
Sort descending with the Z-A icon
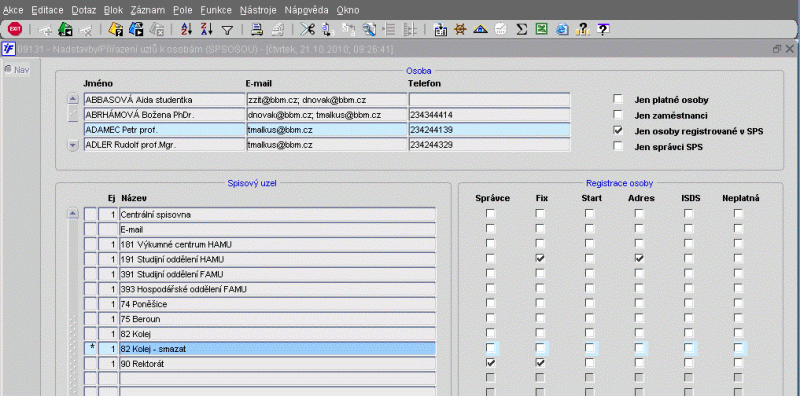point(207,30)
